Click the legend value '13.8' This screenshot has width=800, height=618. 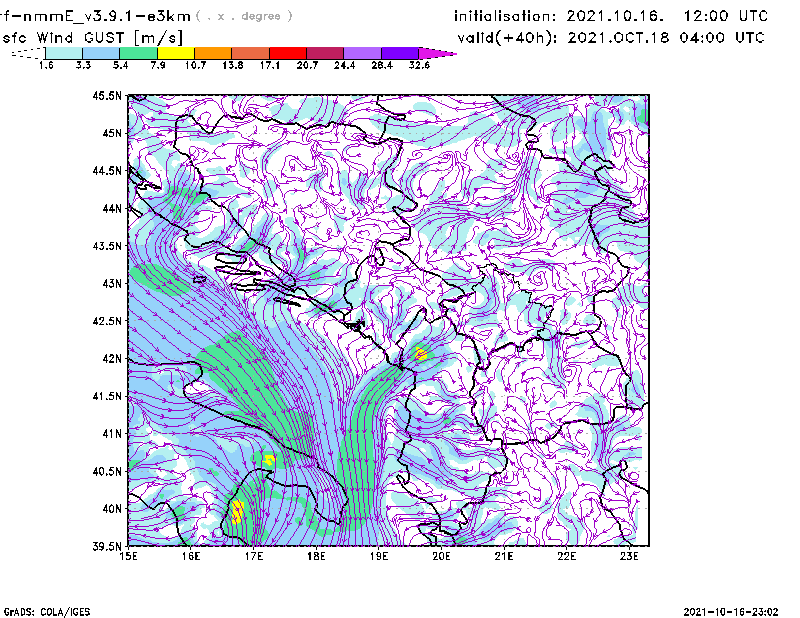(x=233, y=65)
